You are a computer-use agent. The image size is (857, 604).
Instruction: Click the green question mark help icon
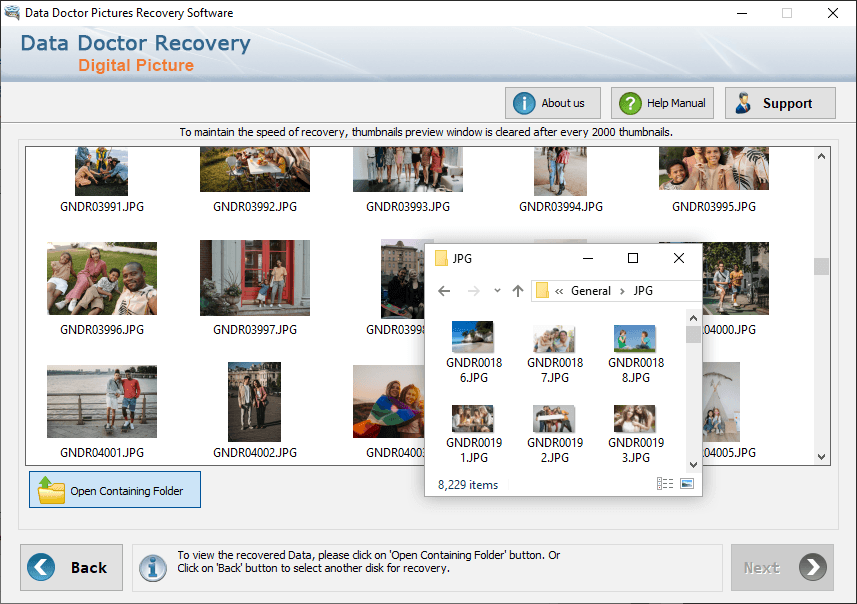(630, 103)
